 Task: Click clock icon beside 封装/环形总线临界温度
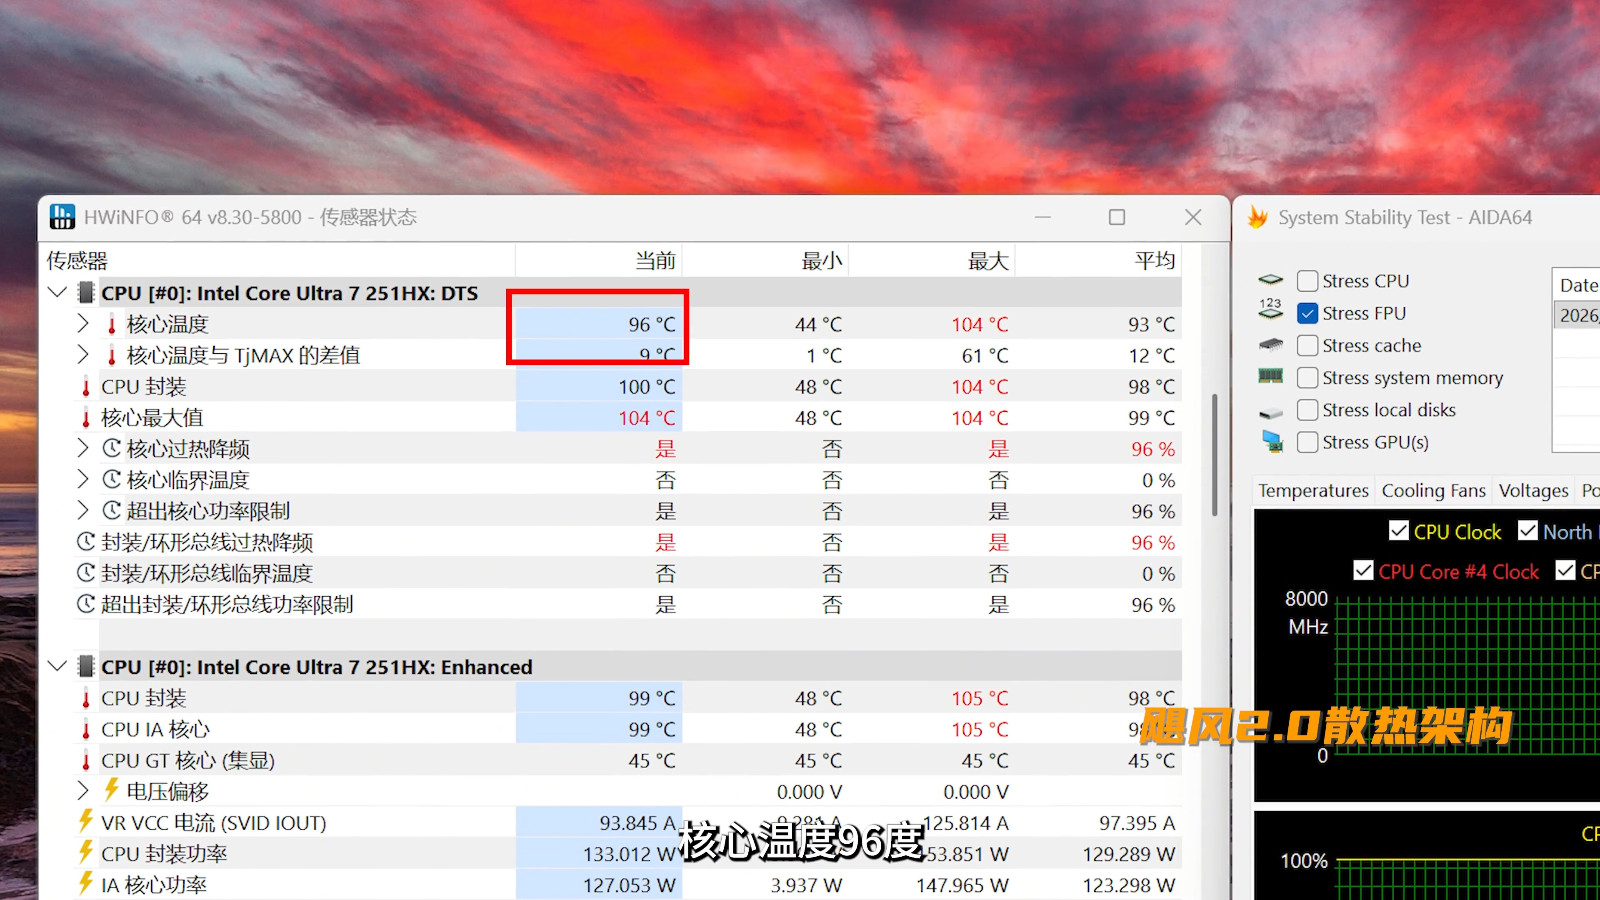[x=86, y=573]
